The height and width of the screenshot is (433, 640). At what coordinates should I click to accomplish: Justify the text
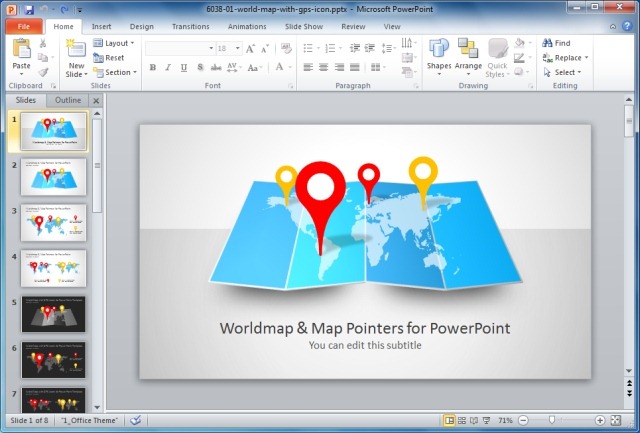[355, 67]
